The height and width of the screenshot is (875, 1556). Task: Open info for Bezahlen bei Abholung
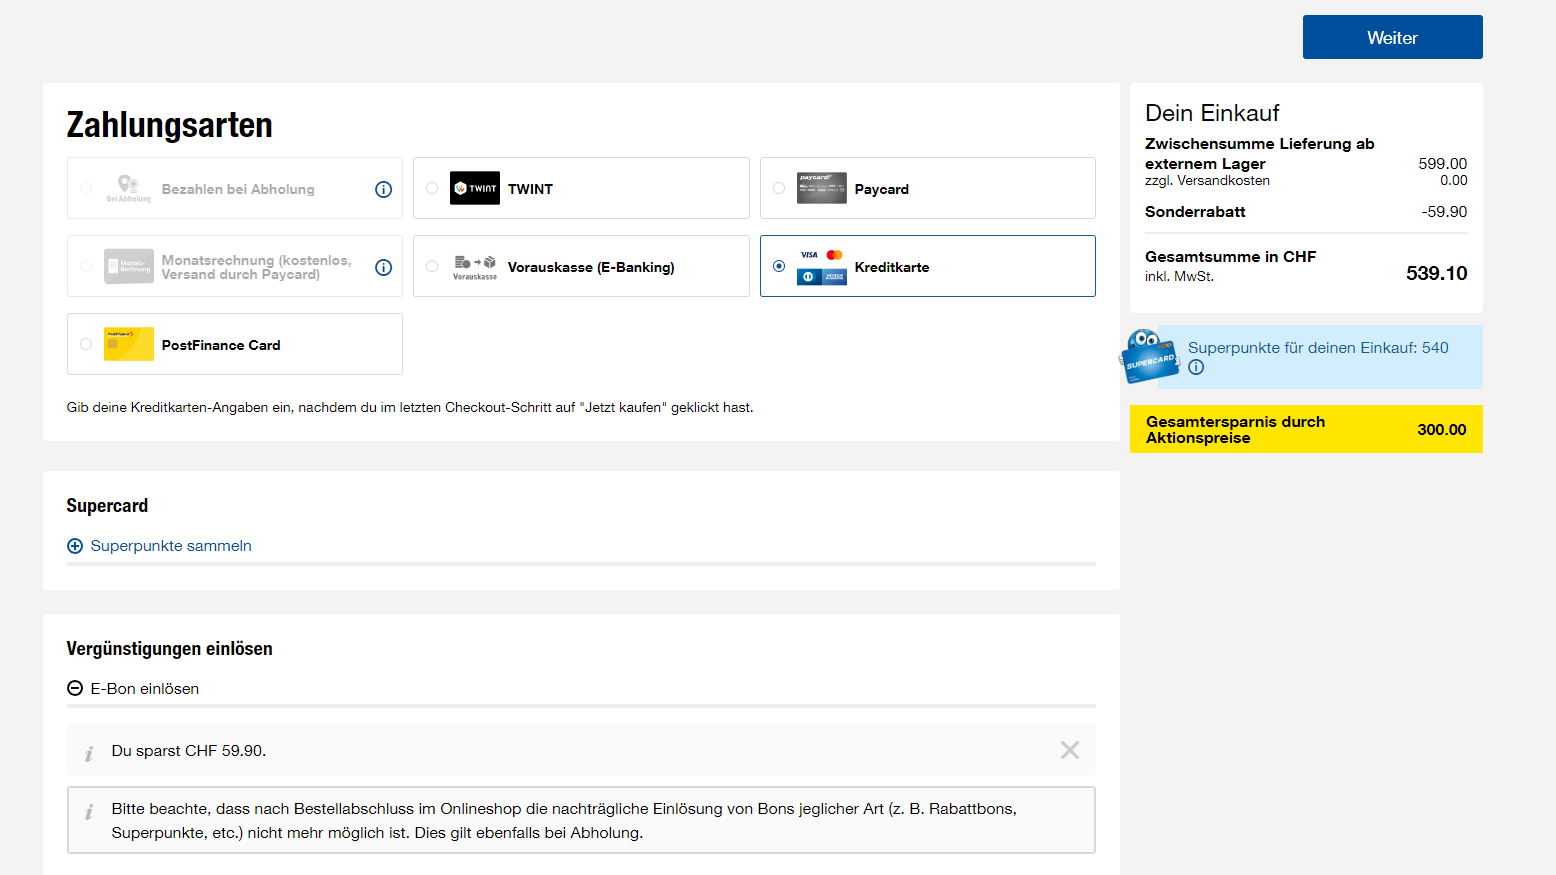[x=383, y=189]
